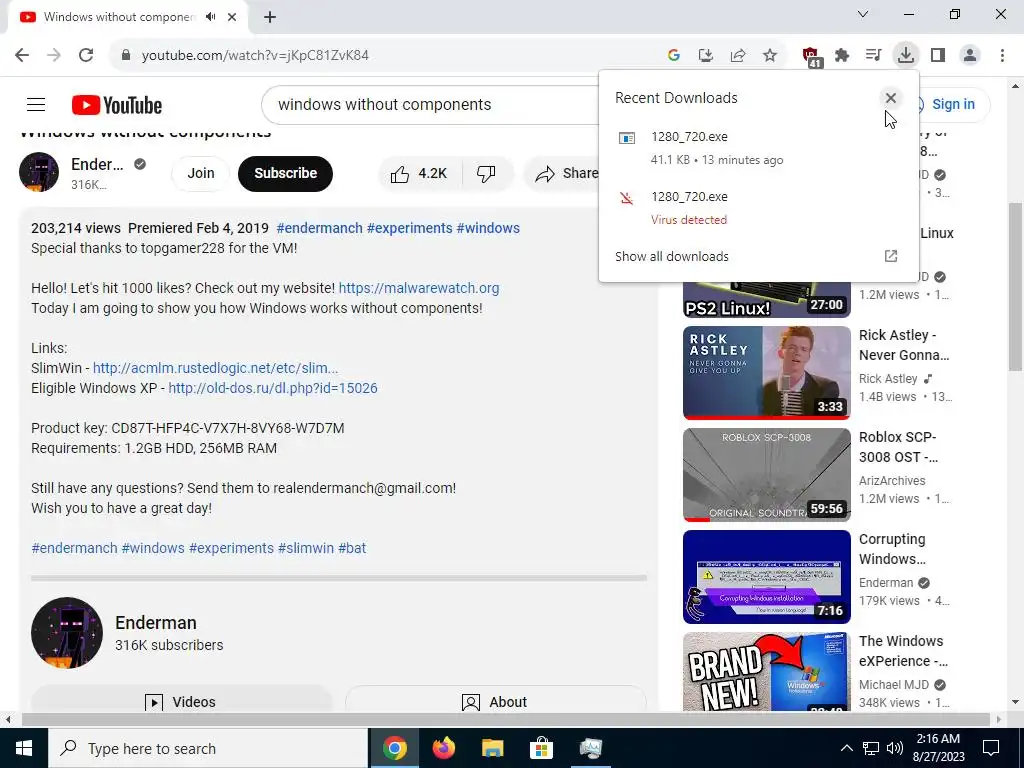The width and height of the screenshot is (1024, 768).
Task: Show hidden system tray icons
Action: [846, 748]
